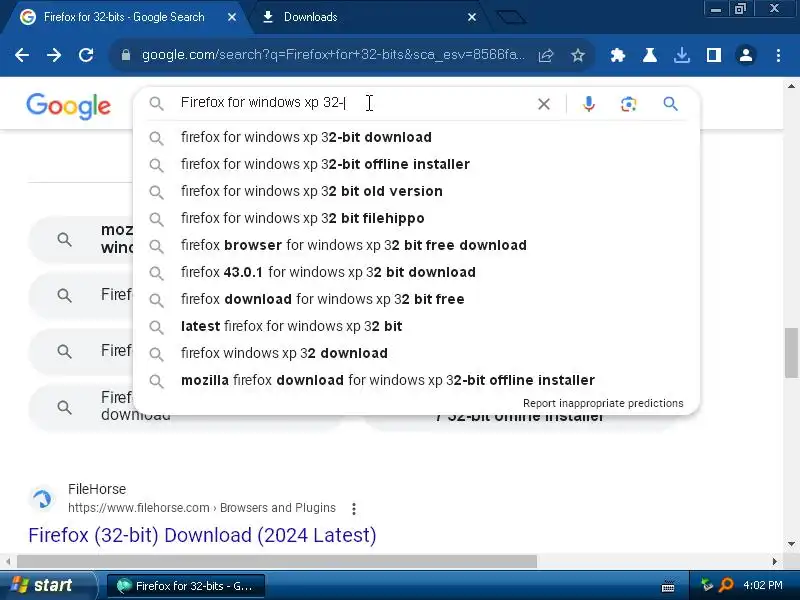Select suggestion '32-bit offline installer'
This screenshot has width=800, height=600.
click(x=417, y=164)
